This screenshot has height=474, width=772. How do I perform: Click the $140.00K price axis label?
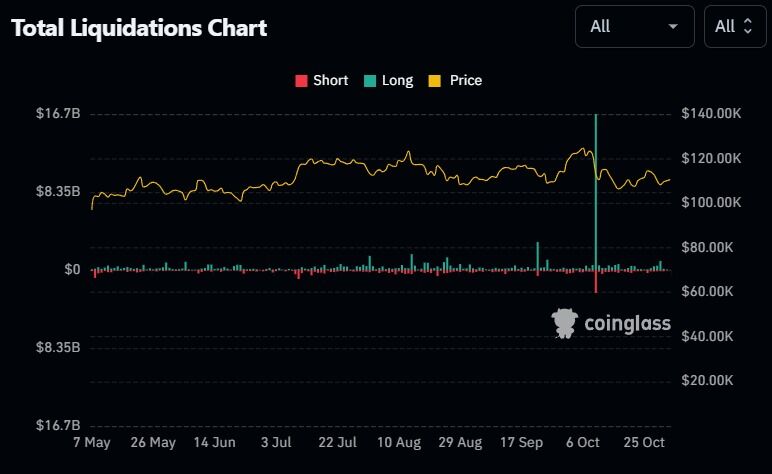pyautogui.click(x=710, y=114)
